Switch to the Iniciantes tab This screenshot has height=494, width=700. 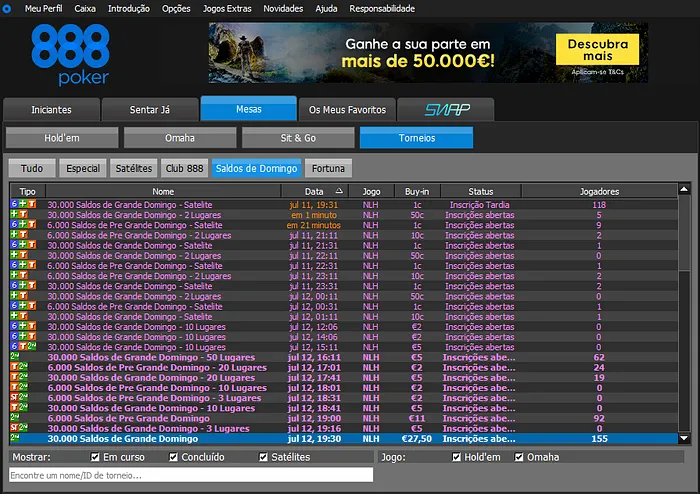[51, 110]
